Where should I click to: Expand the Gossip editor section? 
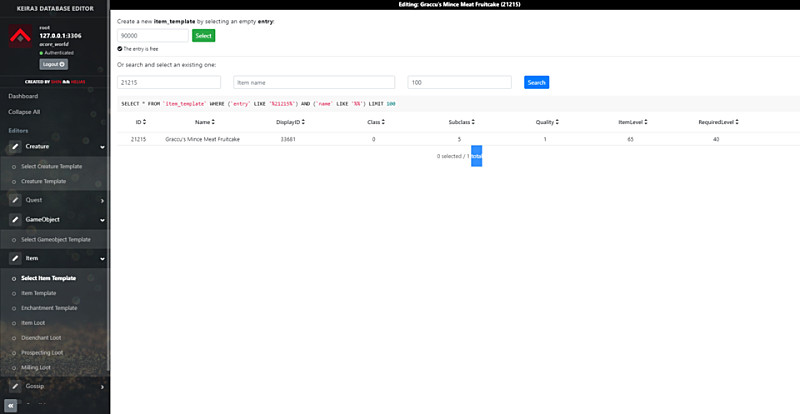coord(102,385)
